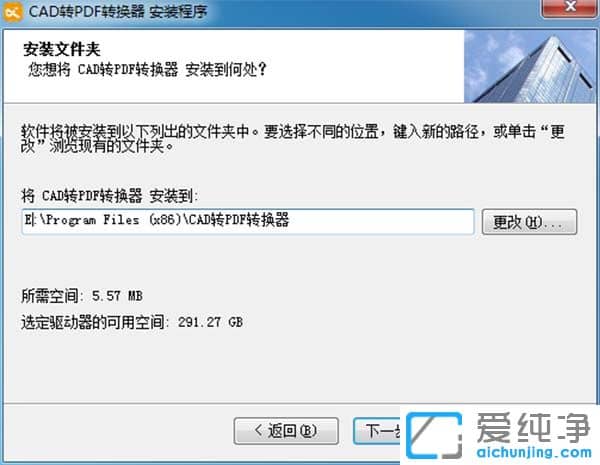Click Program Files (x86) segment in path field
This screenshot has width=600, height=465.
113,220
